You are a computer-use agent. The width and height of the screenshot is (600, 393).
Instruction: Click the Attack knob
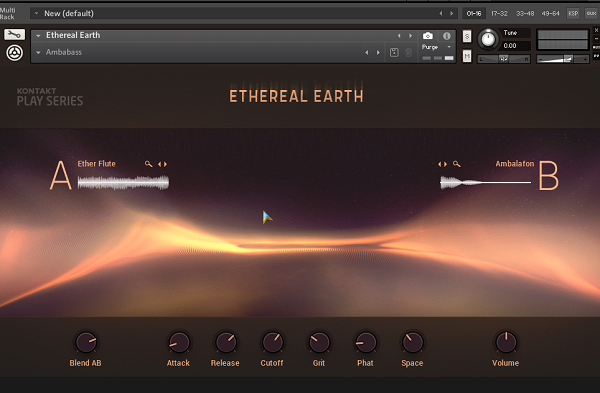click(x=179, y=342)
